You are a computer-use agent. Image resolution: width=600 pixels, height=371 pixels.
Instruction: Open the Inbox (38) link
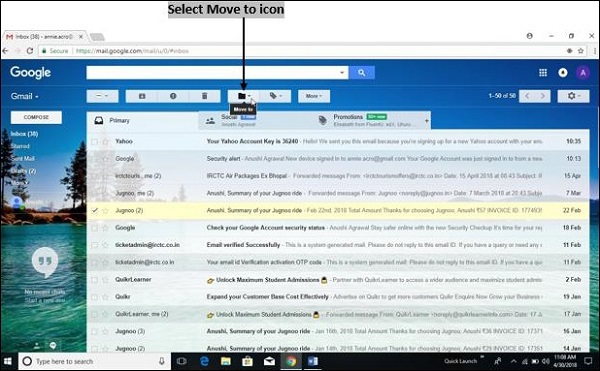coord(24,134)
